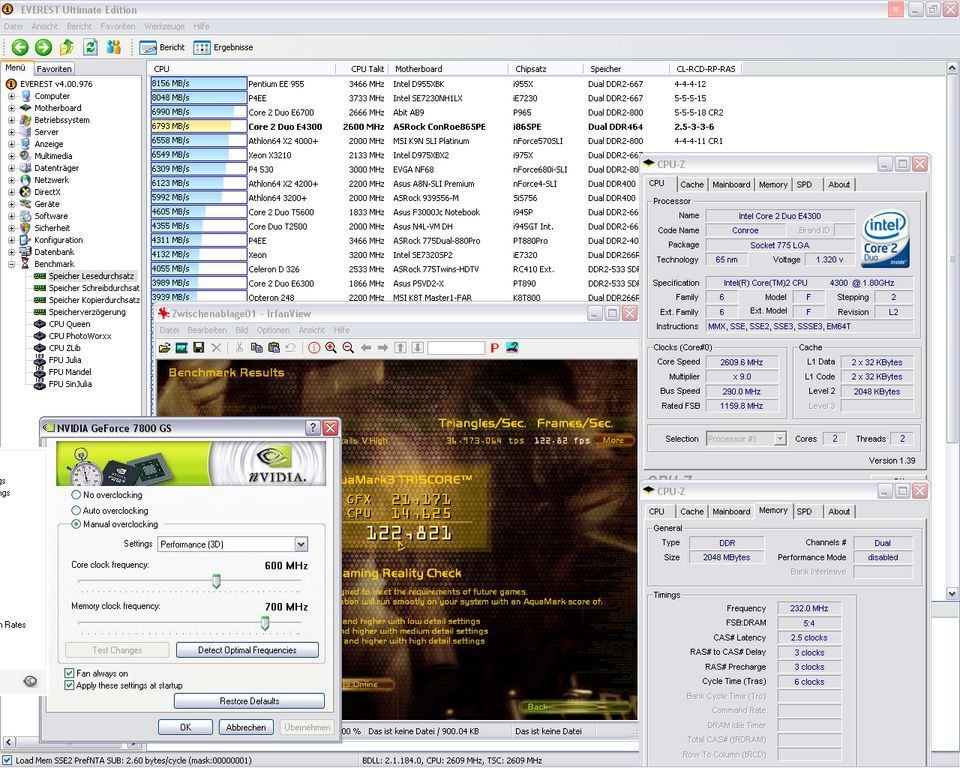Click the Memory clock frequency slider handle

265,623
